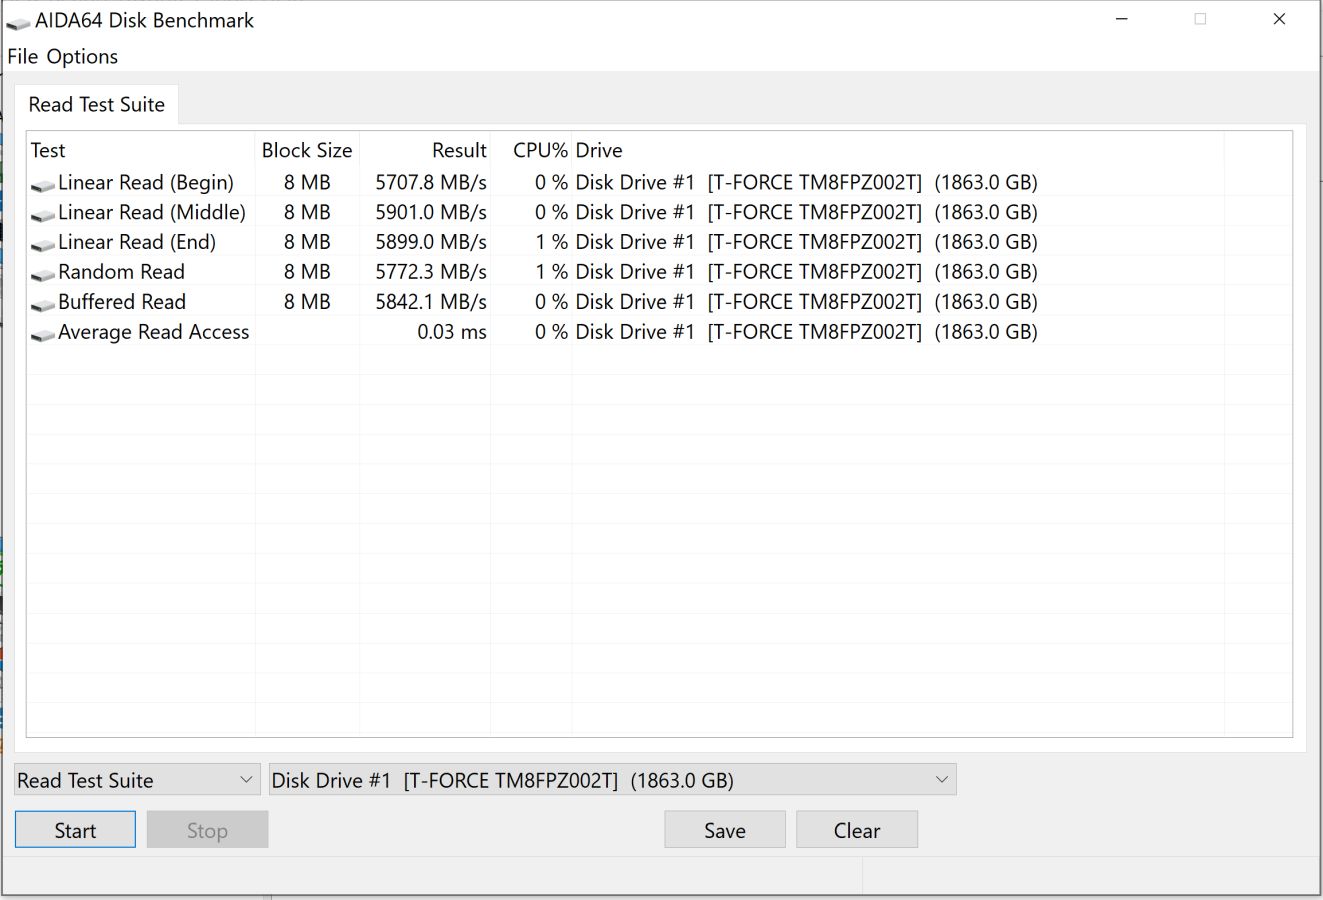Click the drive name in Average Read Access row
The width and height of the screenshot is (1323, 900).
coord(806,332)
